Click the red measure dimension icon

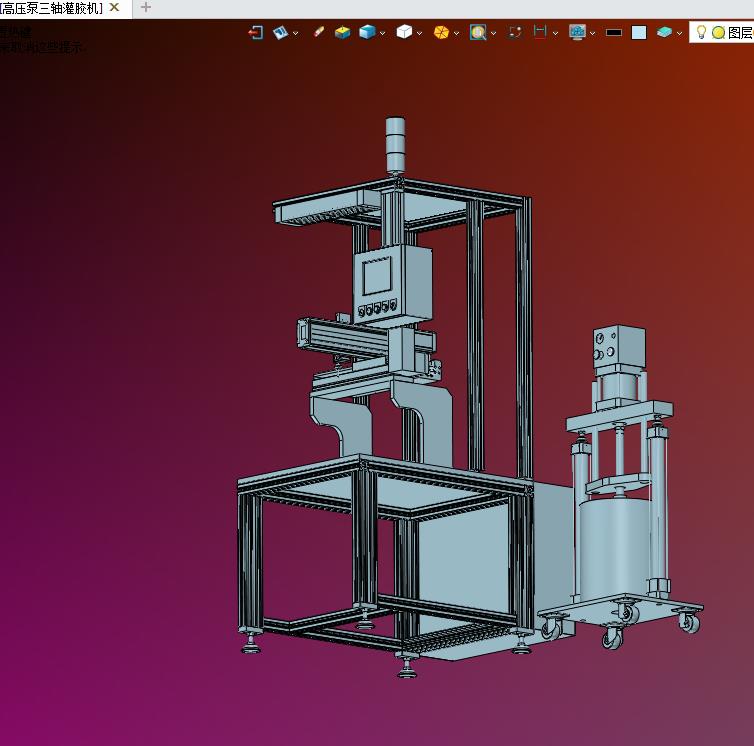(x=540, y=32)
